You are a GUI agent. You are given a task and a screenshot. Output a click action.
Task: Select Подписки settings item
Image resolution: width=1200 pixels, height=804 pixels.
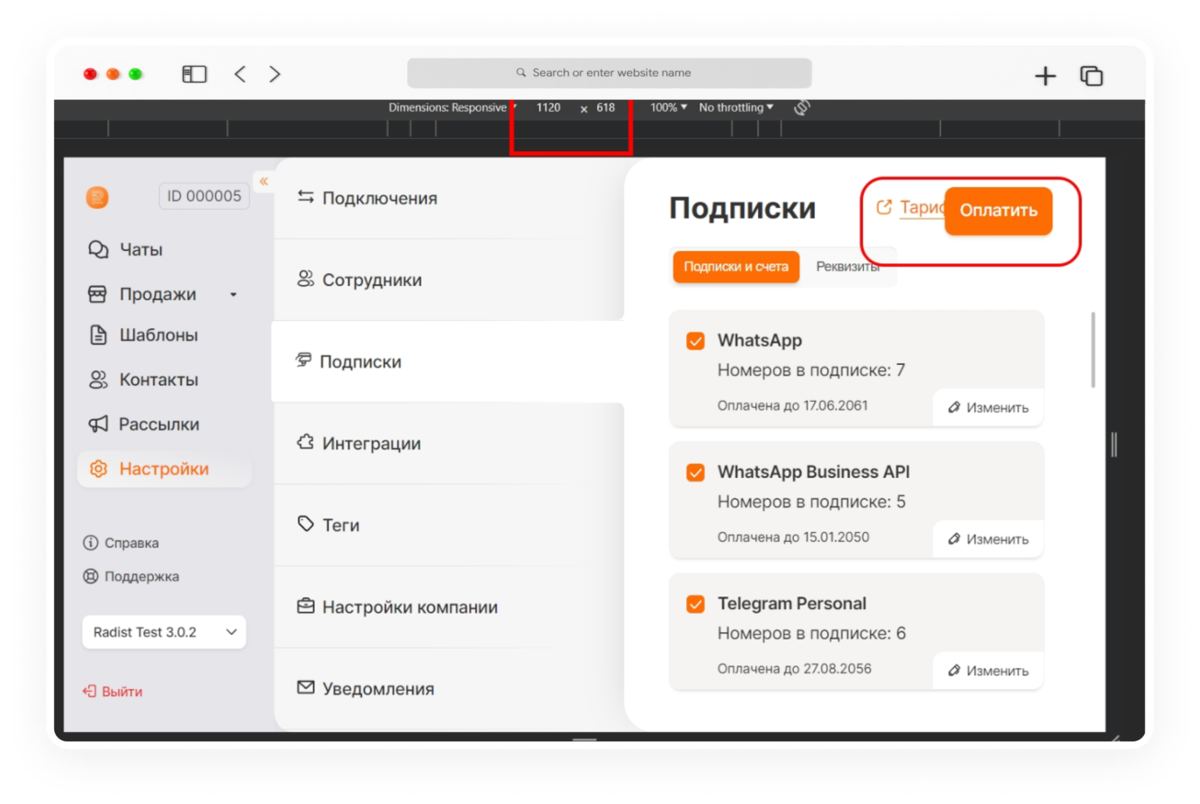coord(449,362)
